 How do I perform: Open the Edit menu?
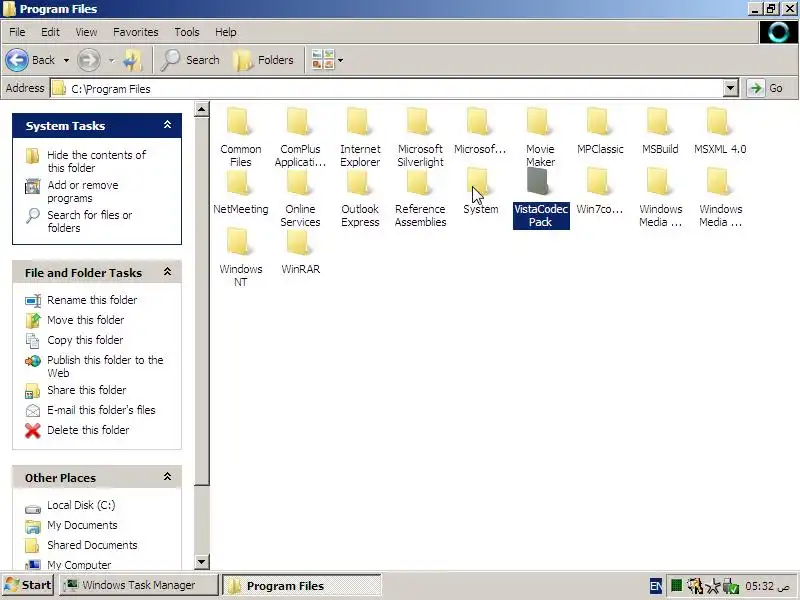tap(50, 32)
